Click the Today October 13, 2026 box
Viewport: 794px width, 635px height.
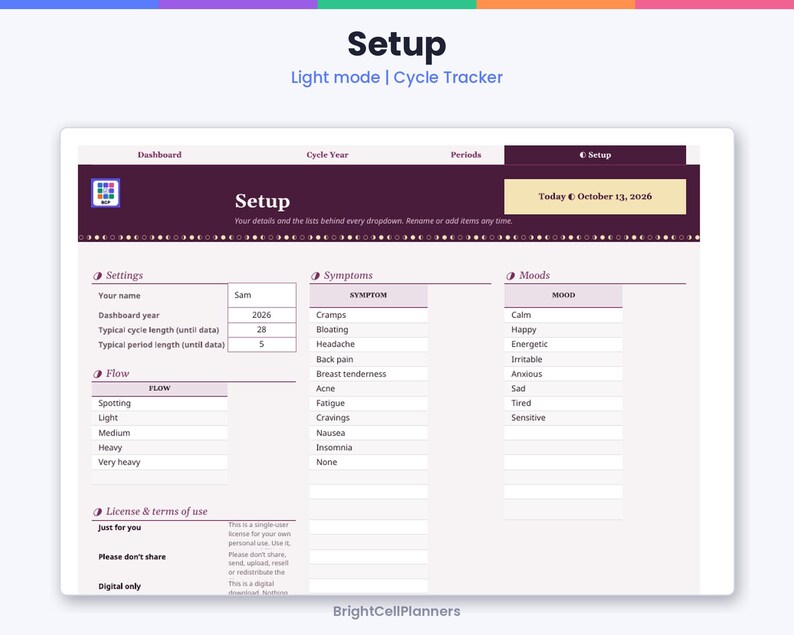(595, 196)
